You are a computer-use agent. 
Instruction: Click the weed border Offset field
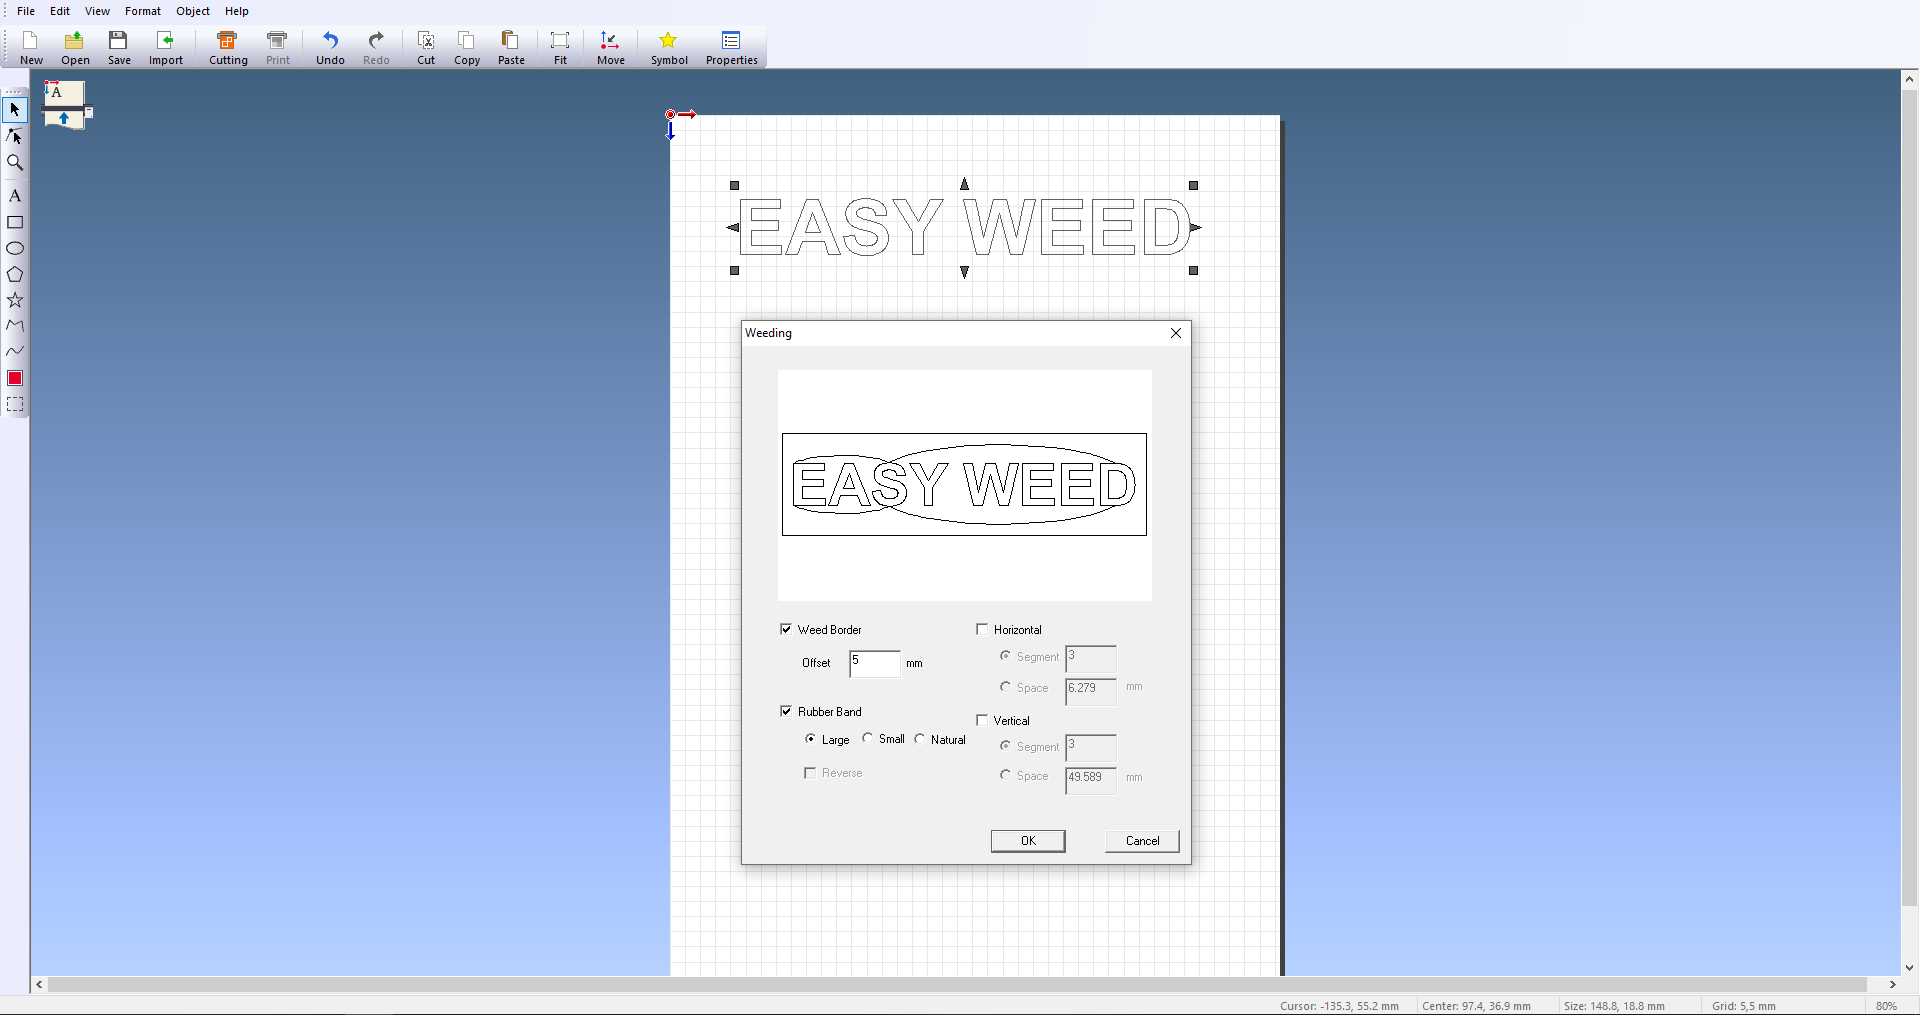pyautogui.click(x=875, y=663)
